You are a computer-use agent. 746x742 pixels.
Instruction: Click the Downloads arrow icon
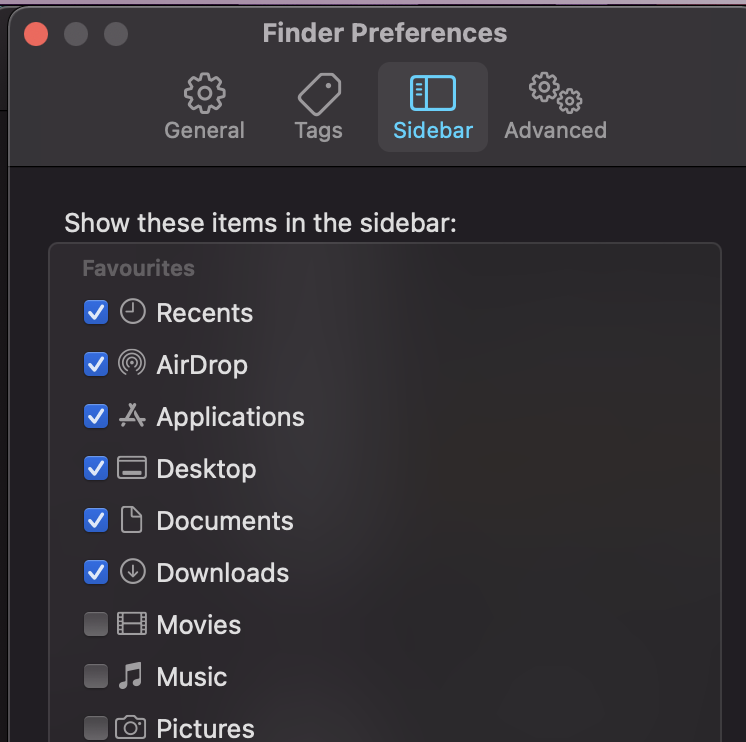tap(132, 572)
